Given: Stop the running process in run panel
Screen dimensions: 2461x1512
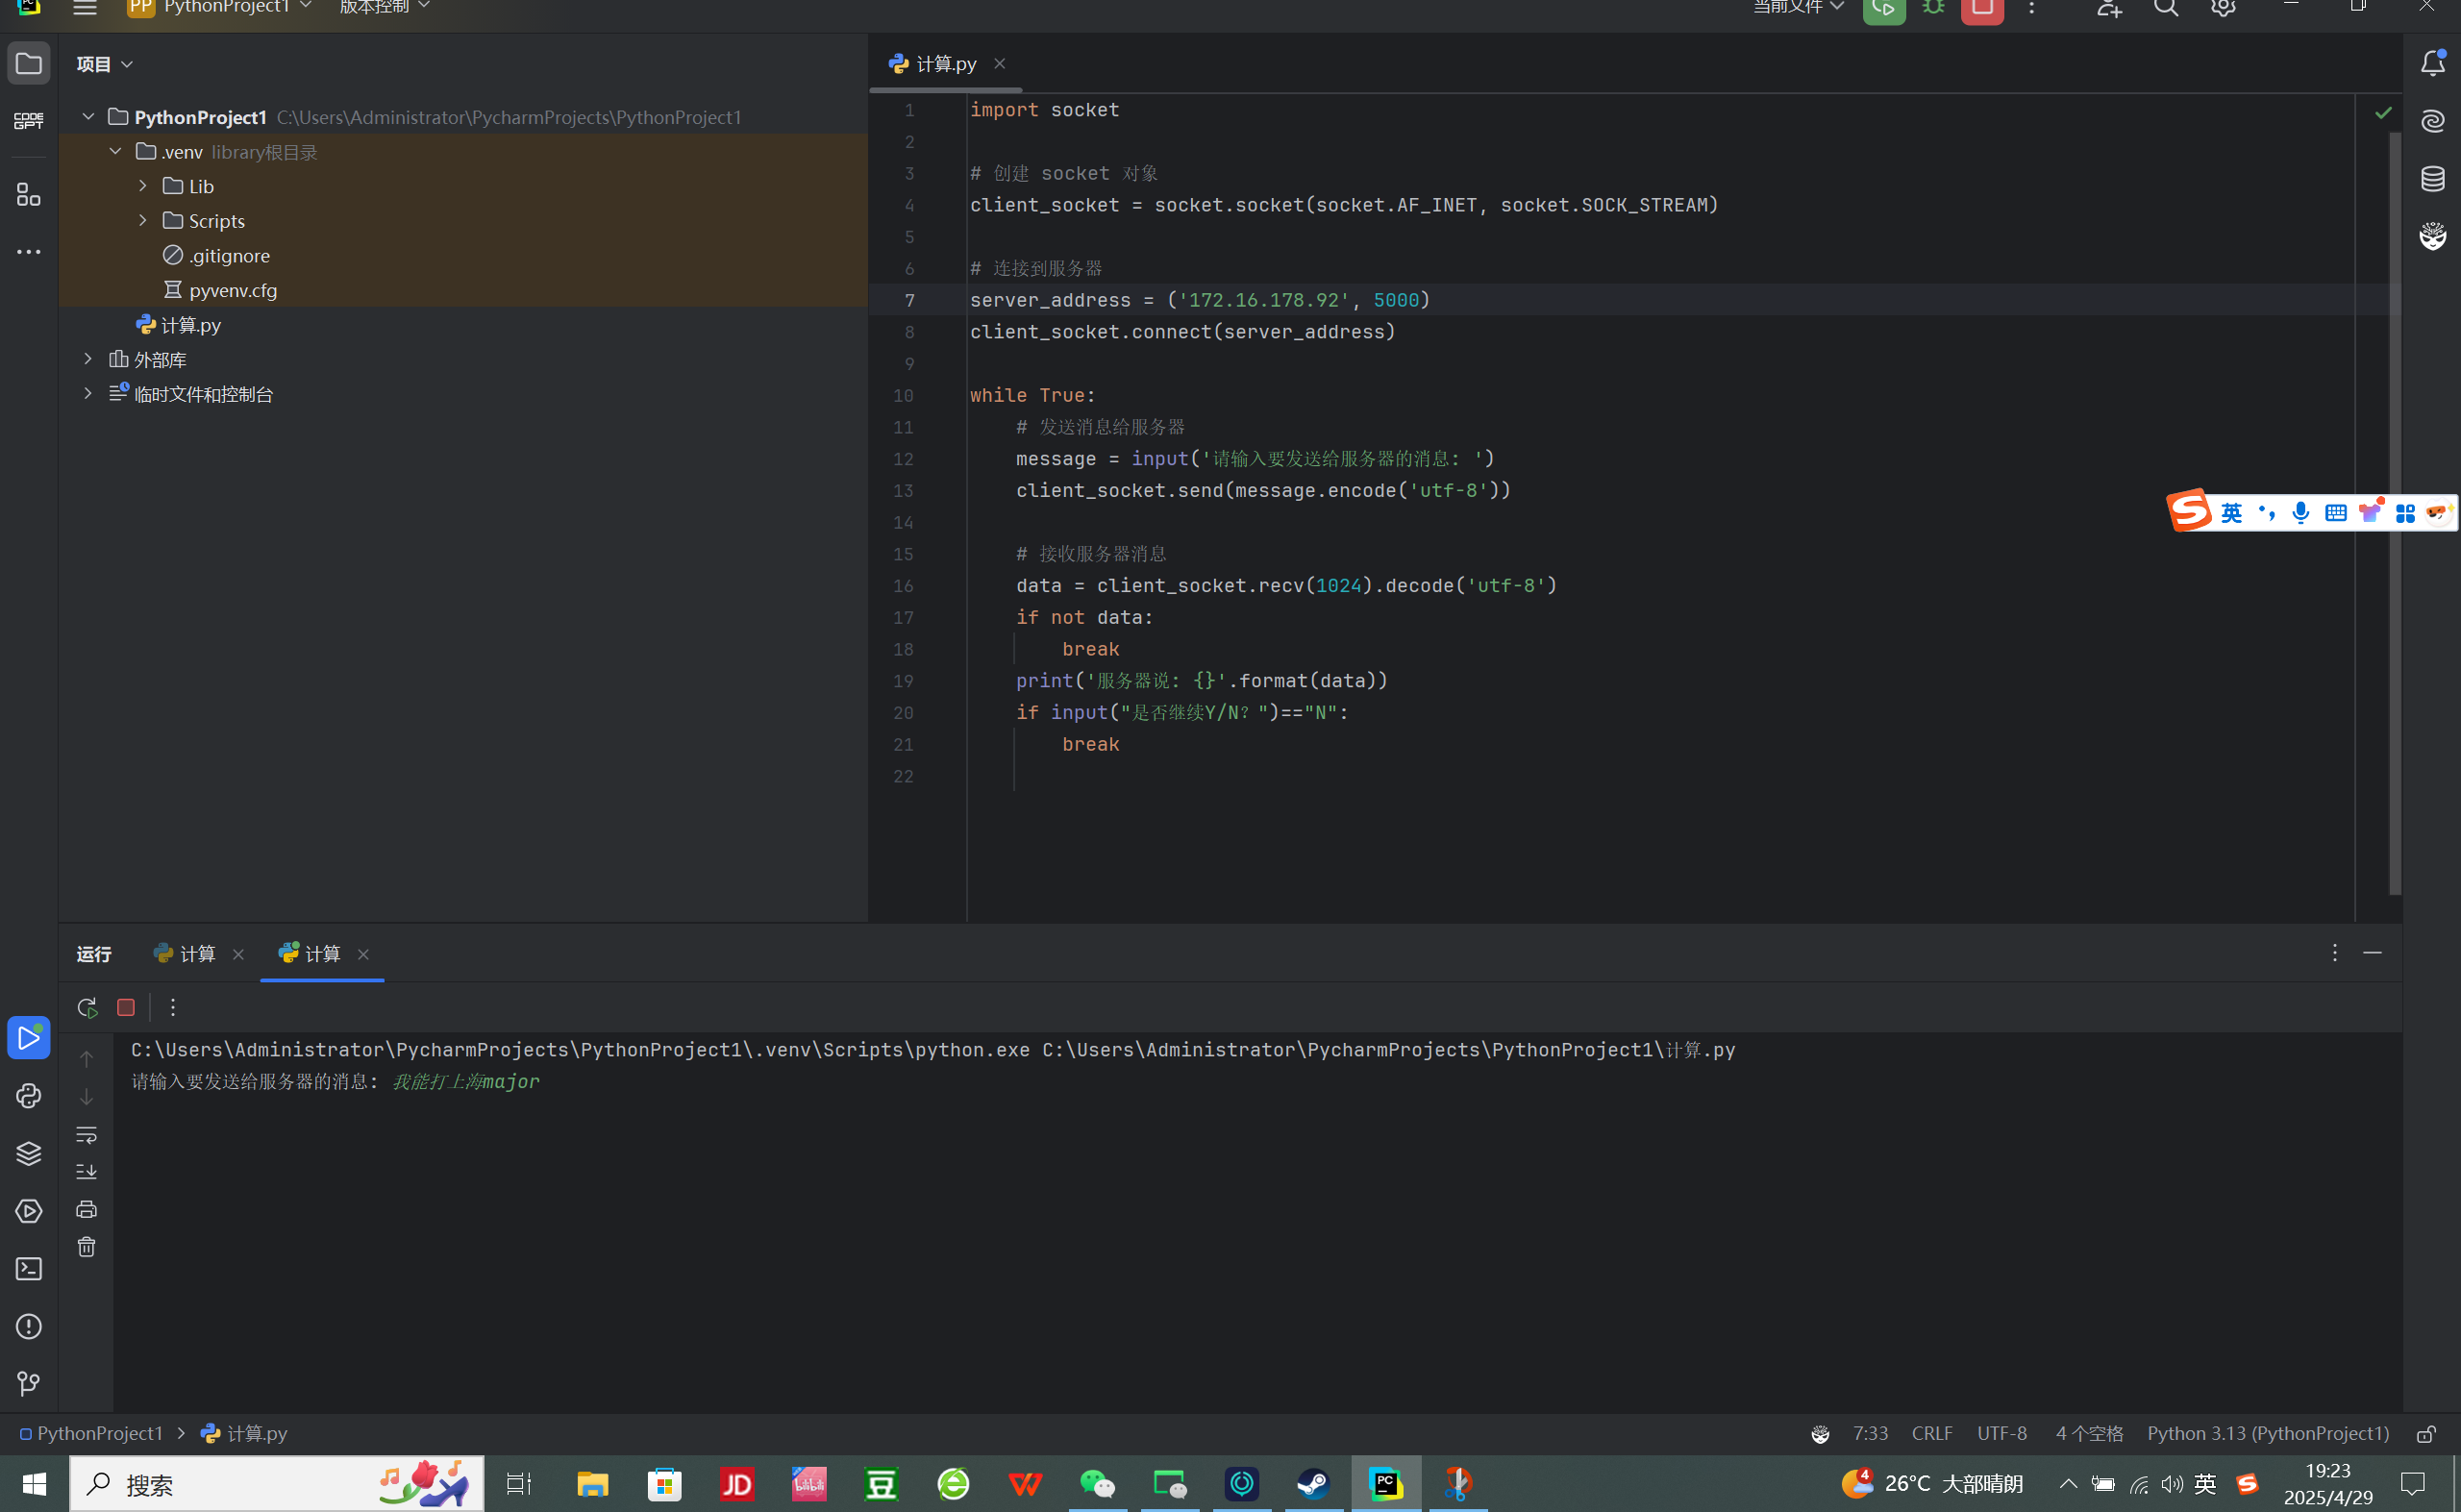Looking at the screenshot, I should point(126,1007).
